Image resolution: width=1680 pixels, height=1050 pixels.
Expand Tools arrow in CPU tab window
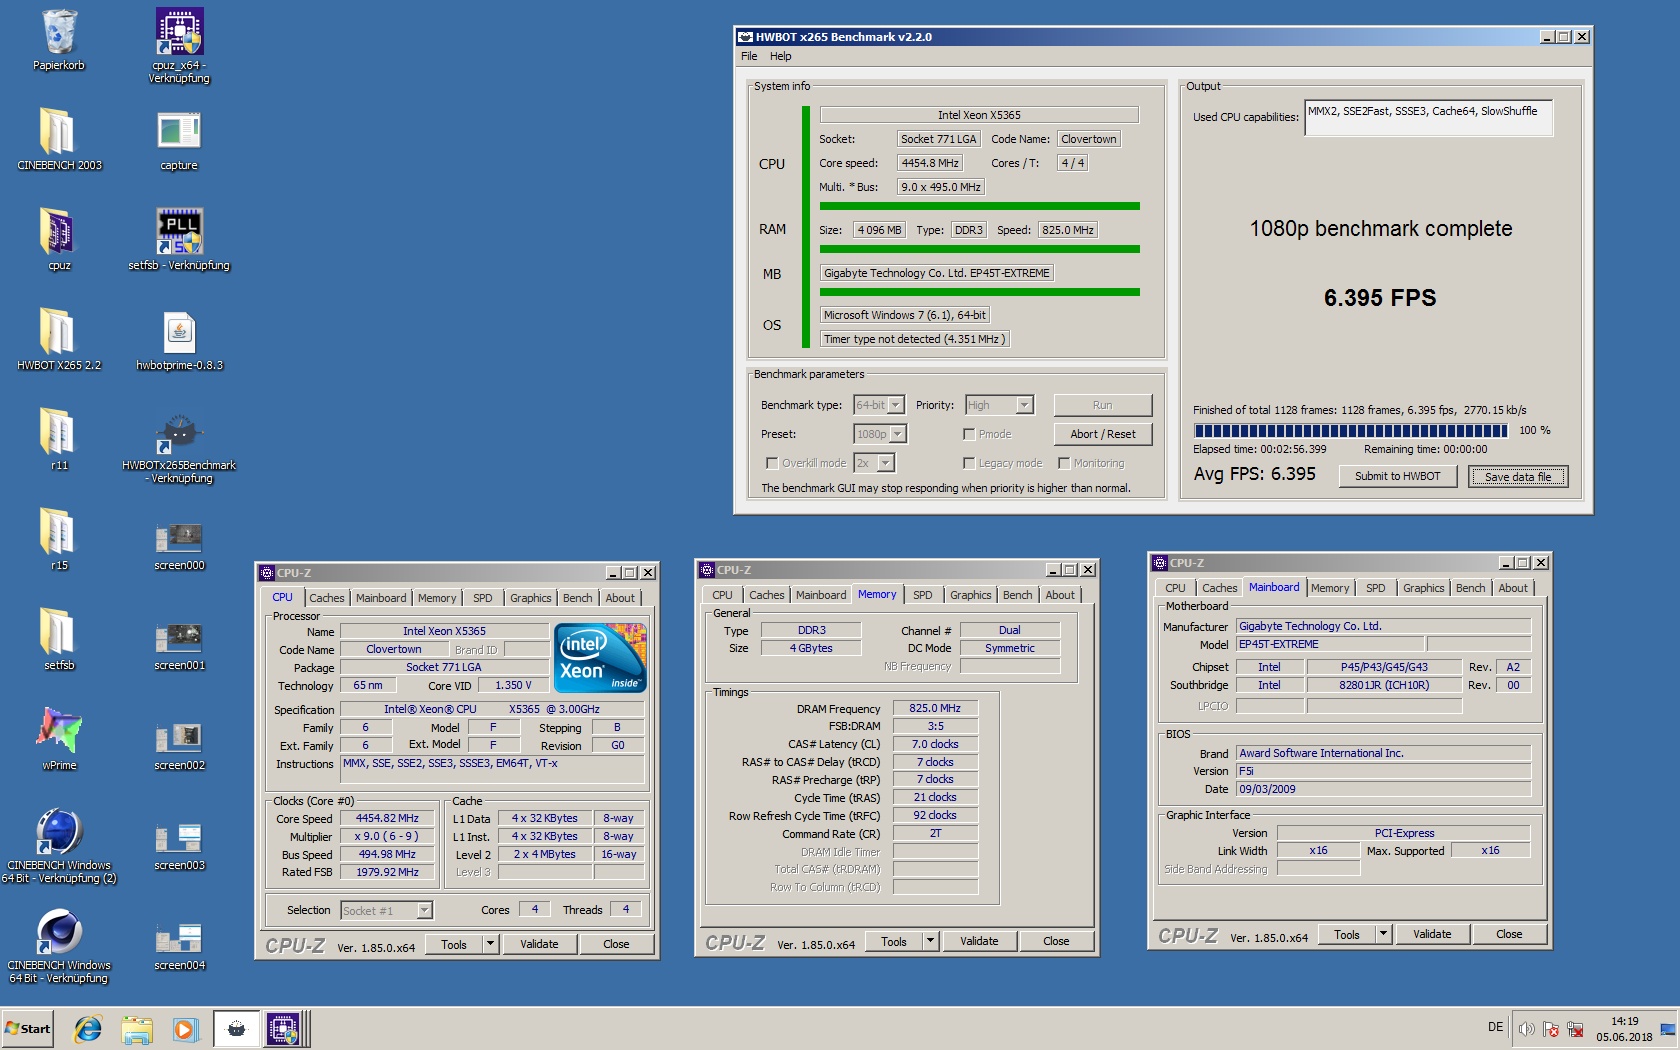(490, 944)
